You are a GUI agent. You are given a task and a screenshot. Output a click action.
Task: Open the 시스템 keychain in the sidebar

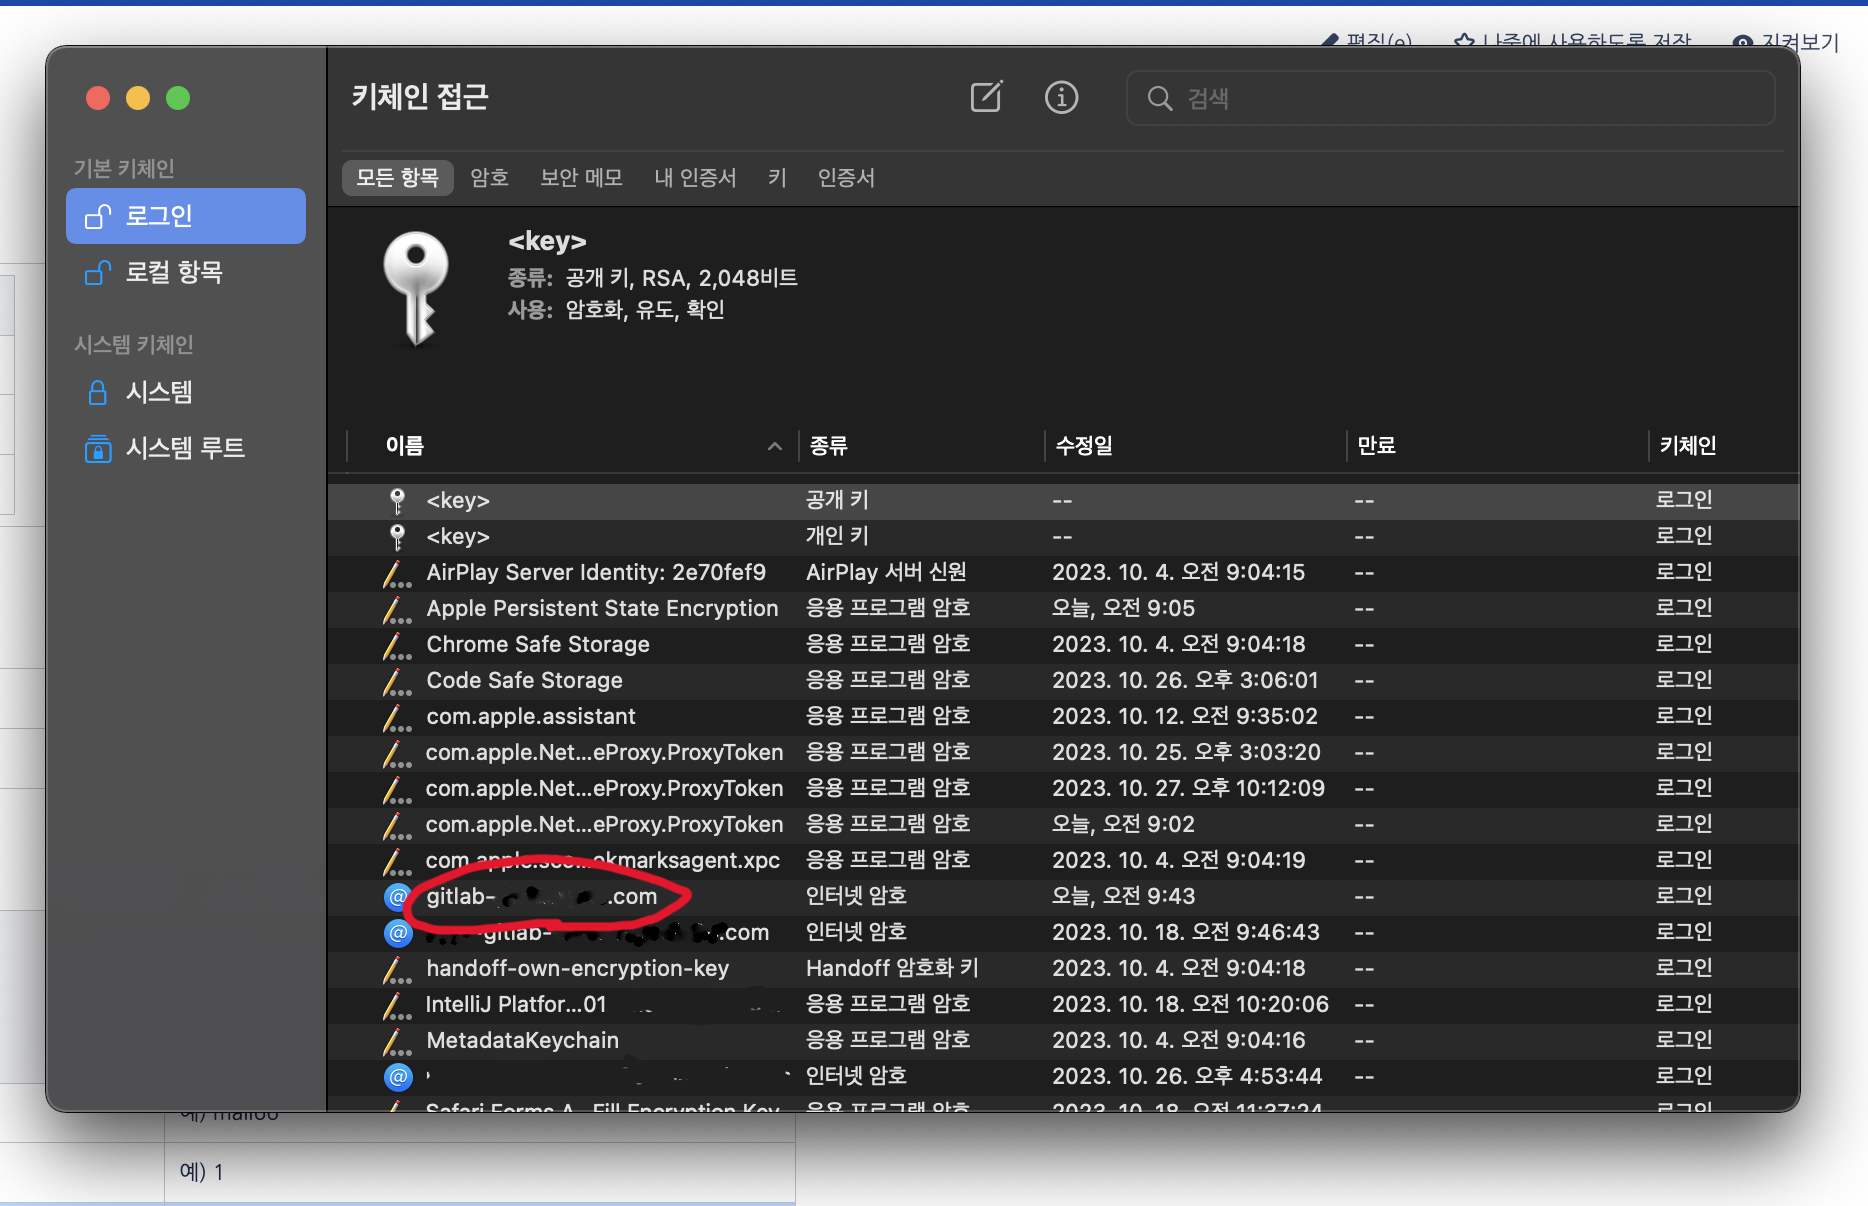click(x=186, y=392)
